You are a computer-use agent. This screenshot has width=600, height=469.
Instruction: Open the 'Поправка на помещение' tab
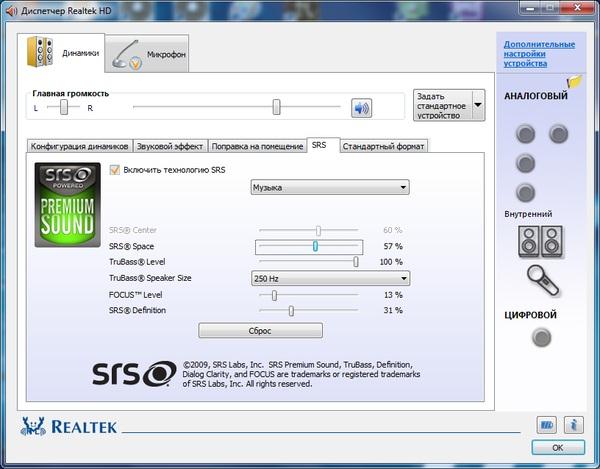click(257, 146)
